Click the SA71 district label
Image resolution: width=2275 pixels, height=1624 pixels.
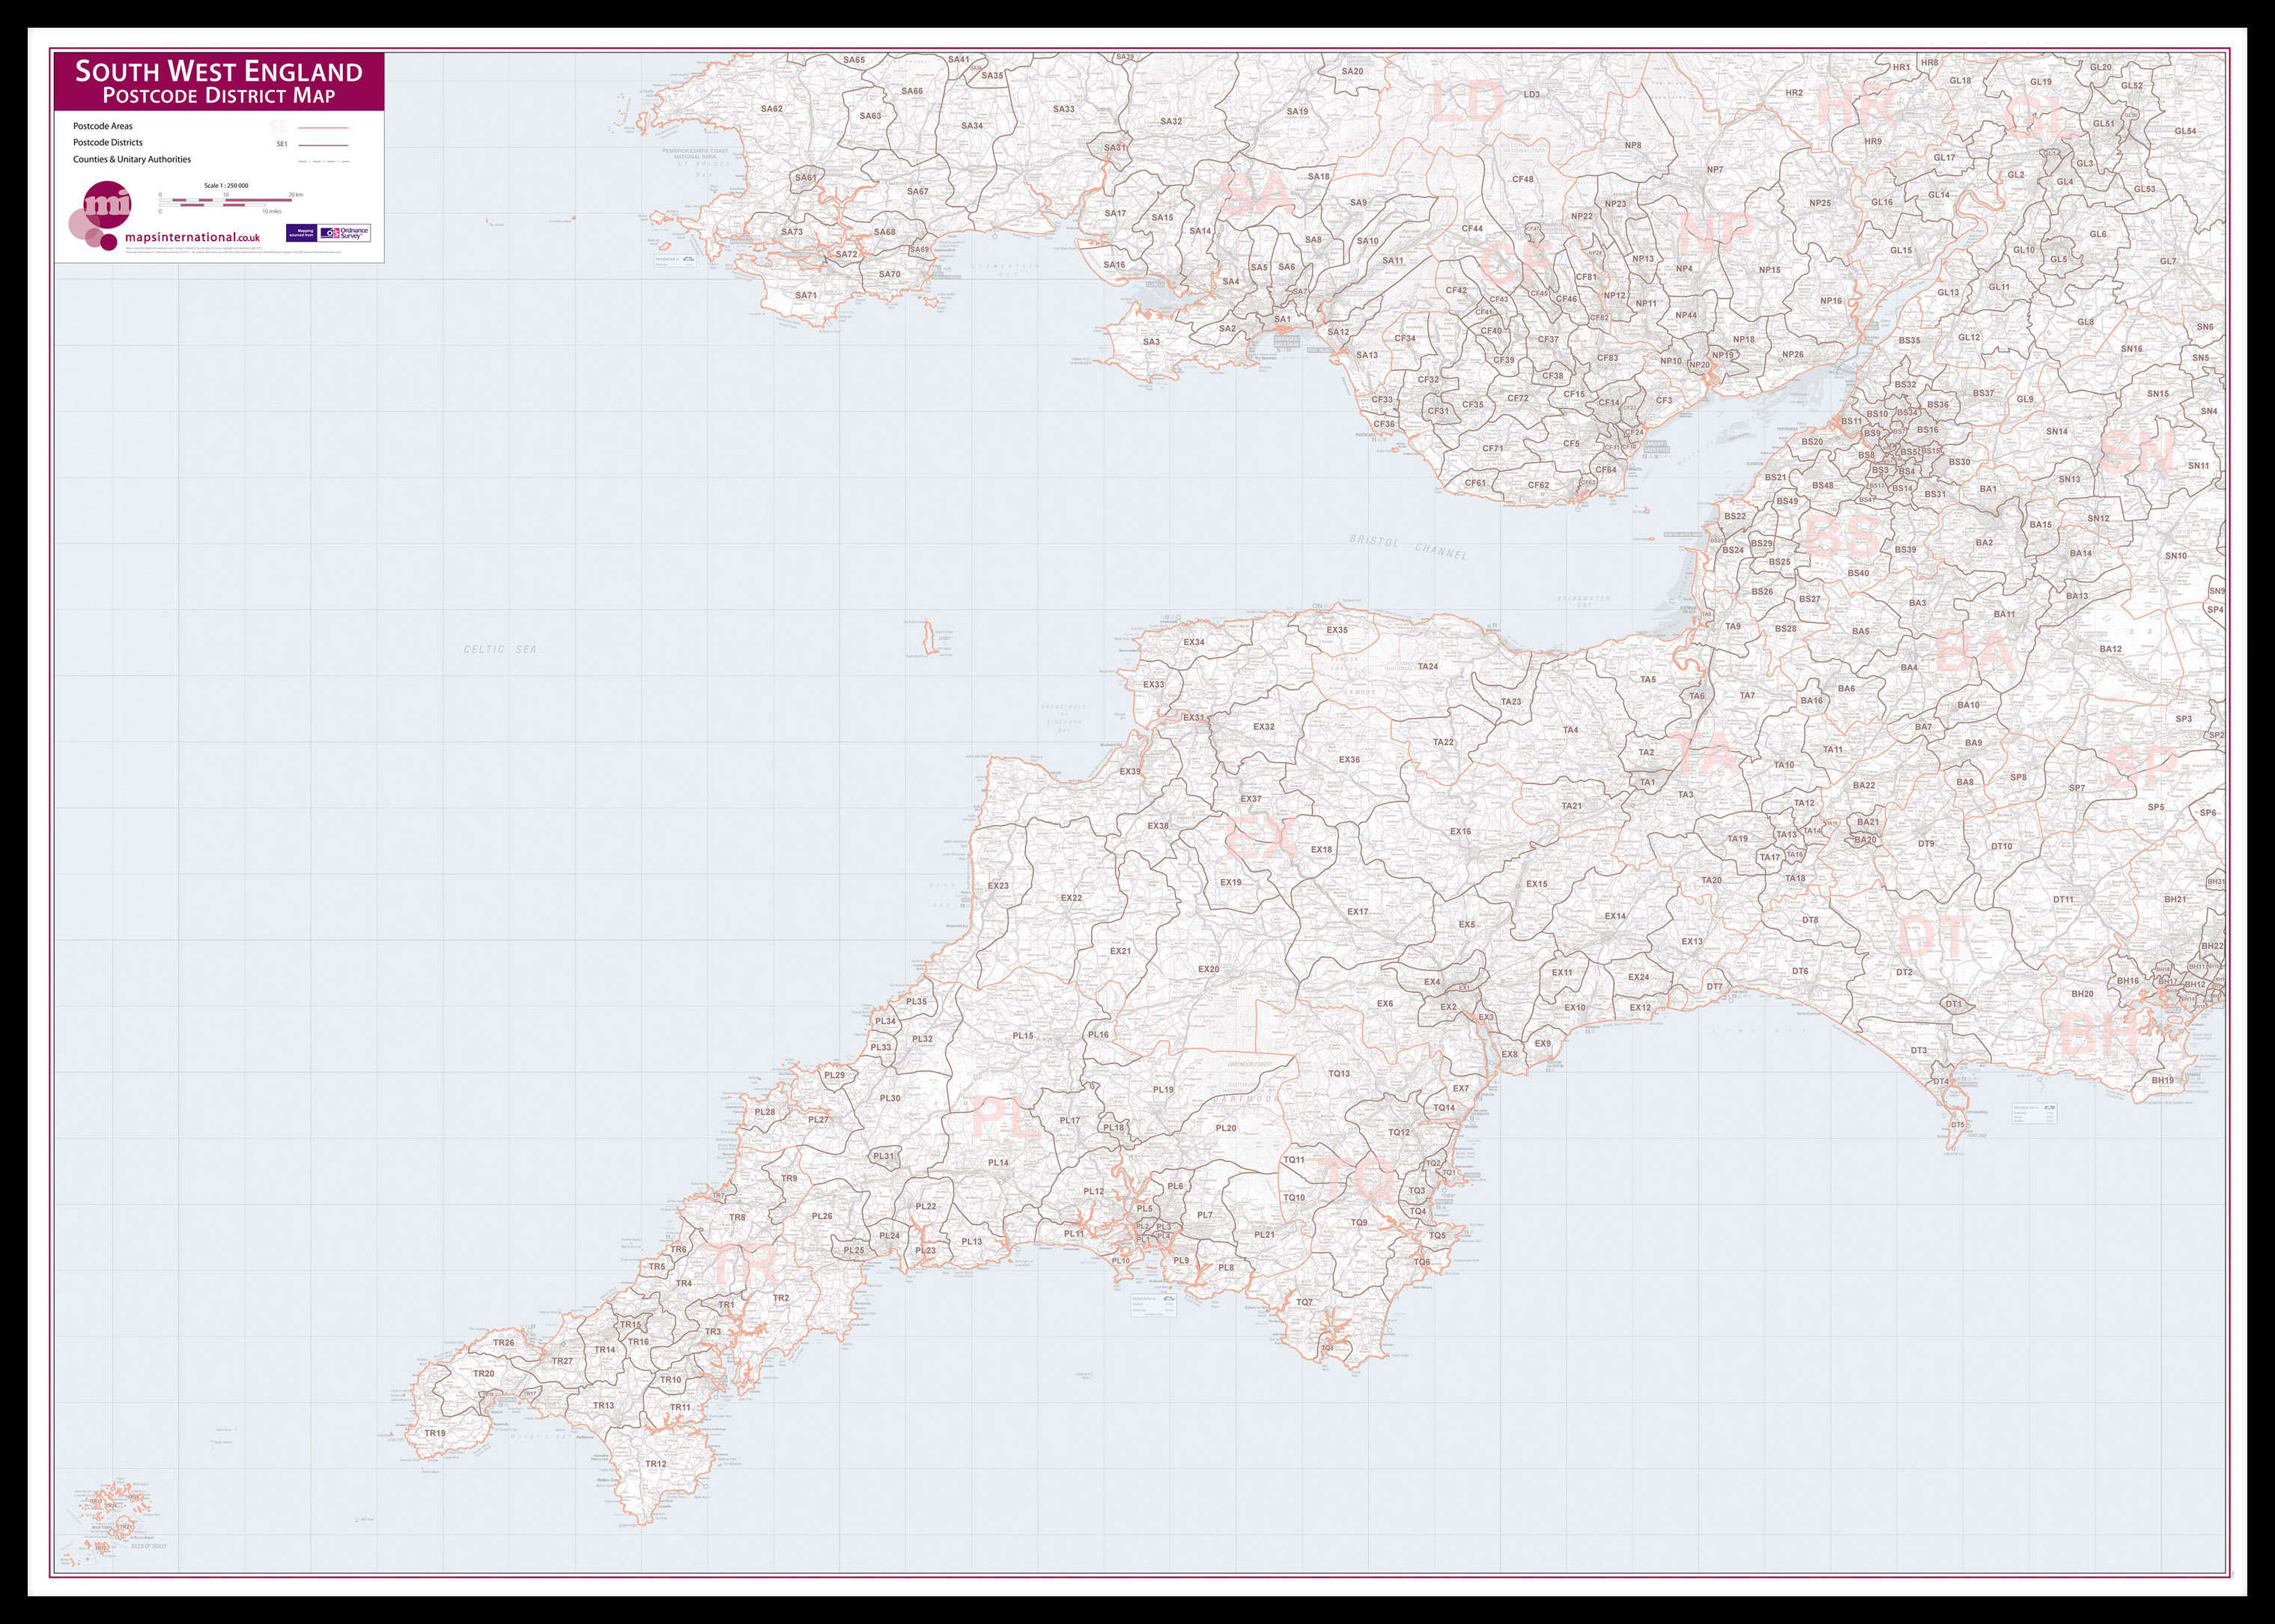click(806, 295)
